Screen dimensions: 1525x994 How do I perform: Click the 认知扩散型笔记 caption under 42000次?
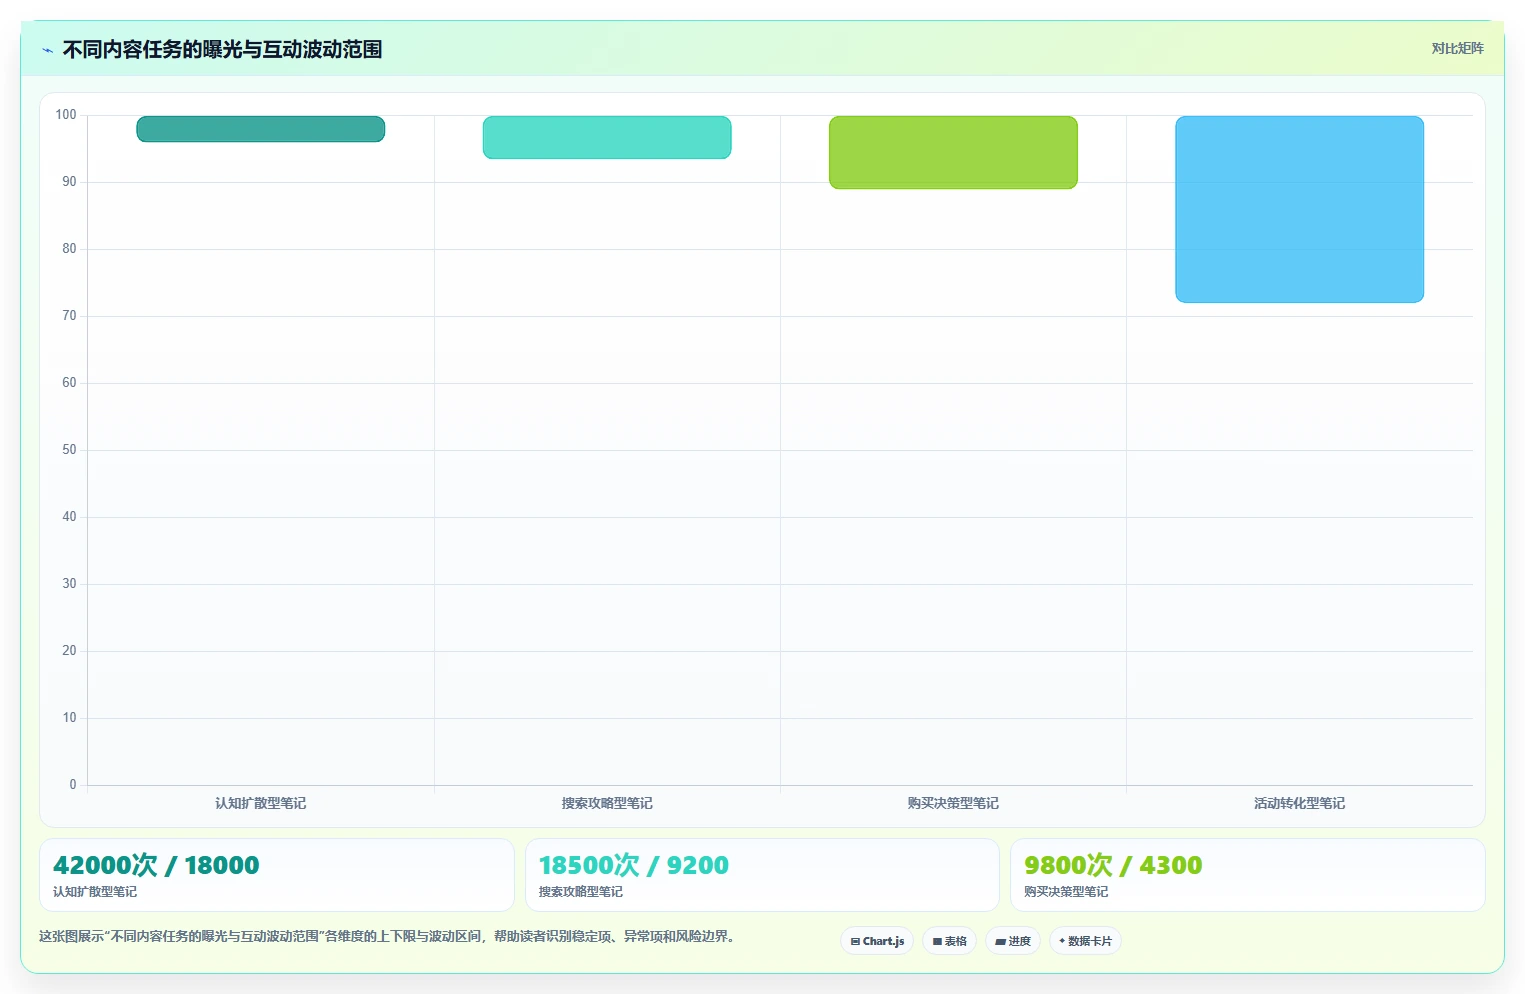coord(95,892)
